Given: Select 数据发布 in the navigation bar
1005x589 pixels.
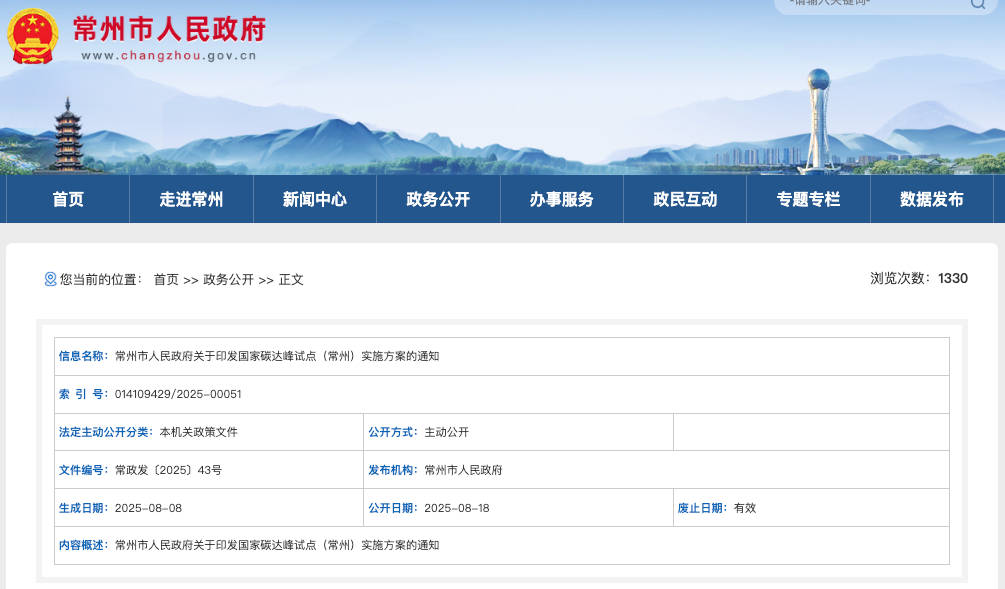Looking at the screenshot, I should [931, 199].
